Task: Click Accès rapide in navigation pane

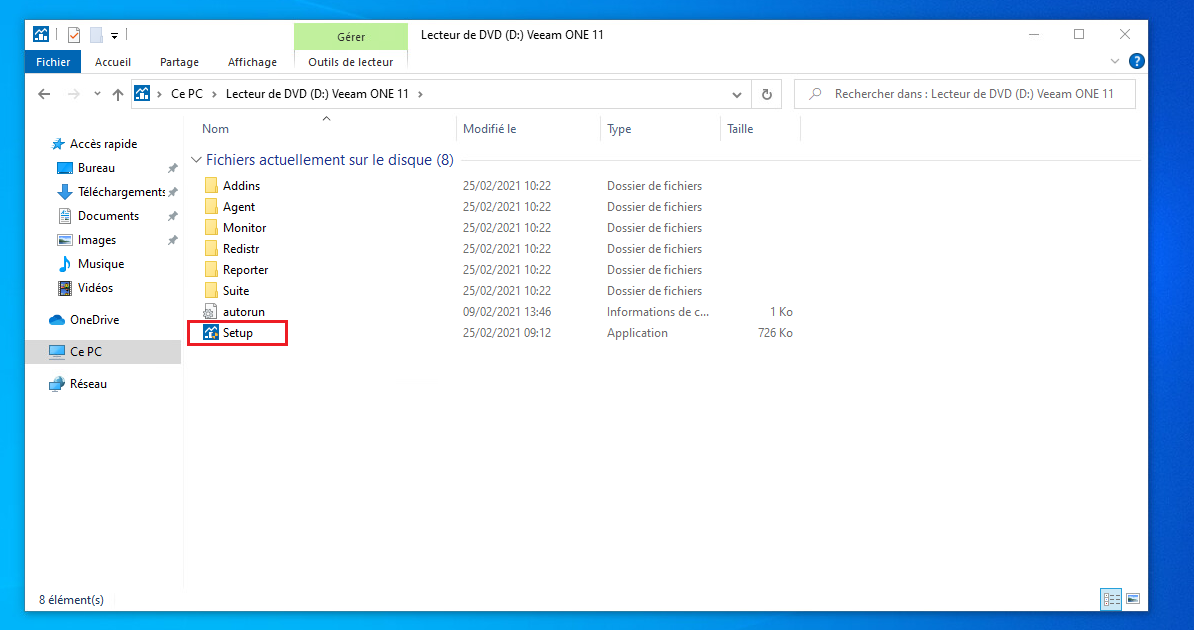Action: (104, 144)
